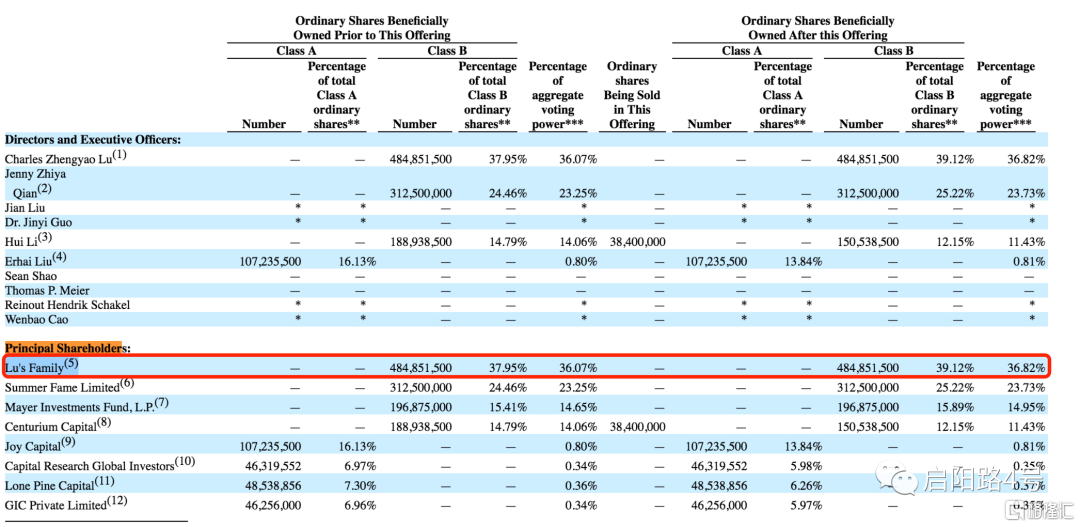Click 13.84% in the Joy Capital row
The width and height of the screenshot is (1080, 527).
coord(804,447)
